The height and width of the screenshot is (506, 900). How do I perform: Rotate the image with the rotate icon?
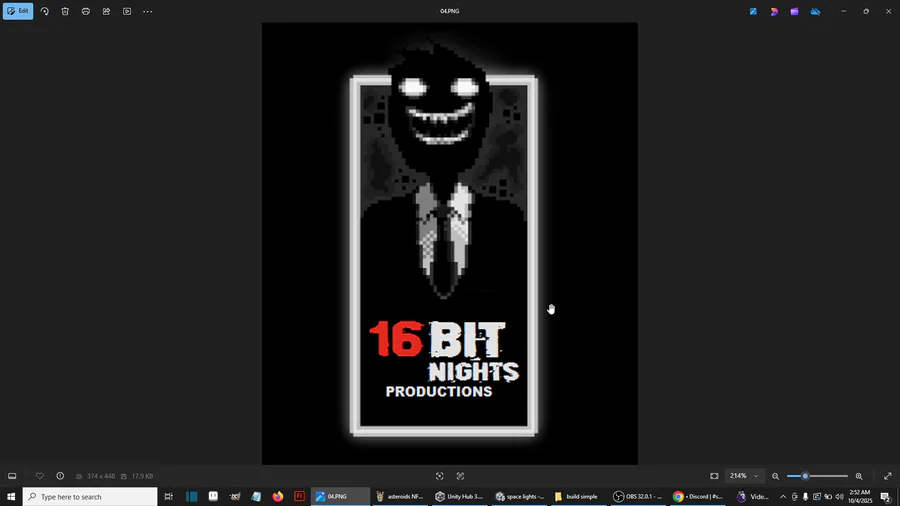(x=45, y=11)
